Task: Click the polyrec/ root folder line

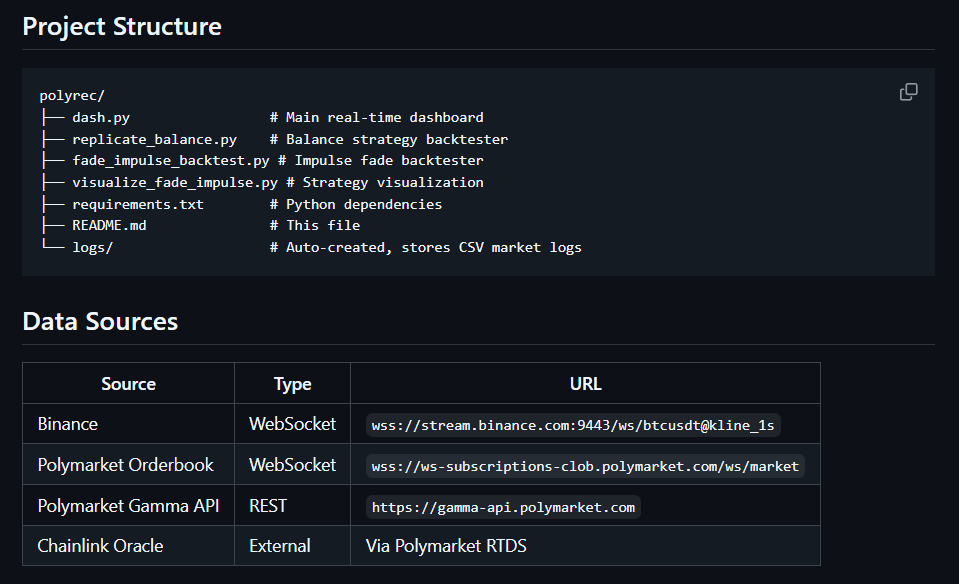Action: click(72, 96)
